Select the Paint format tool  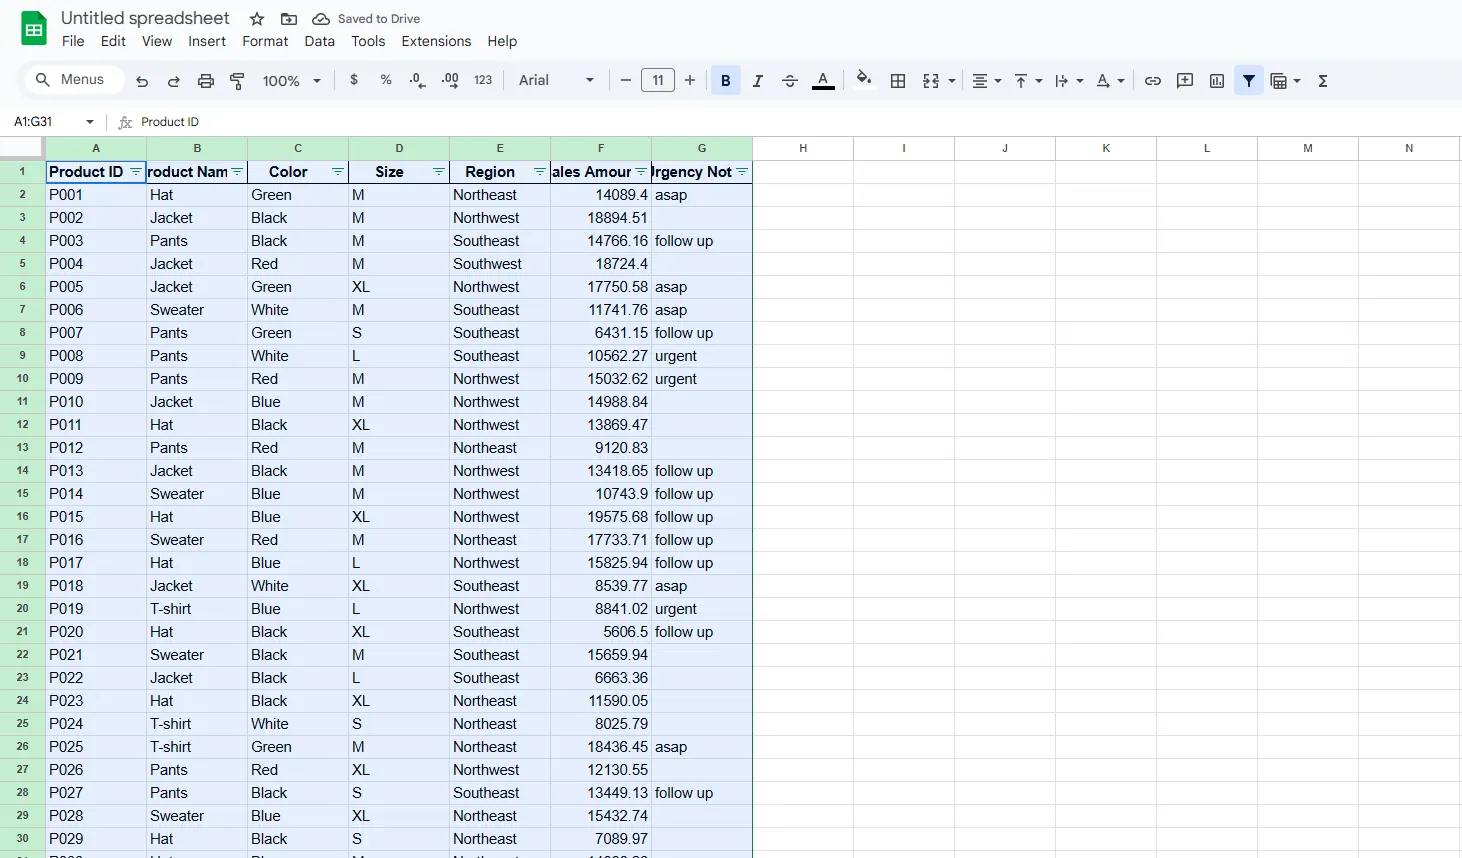237,81
